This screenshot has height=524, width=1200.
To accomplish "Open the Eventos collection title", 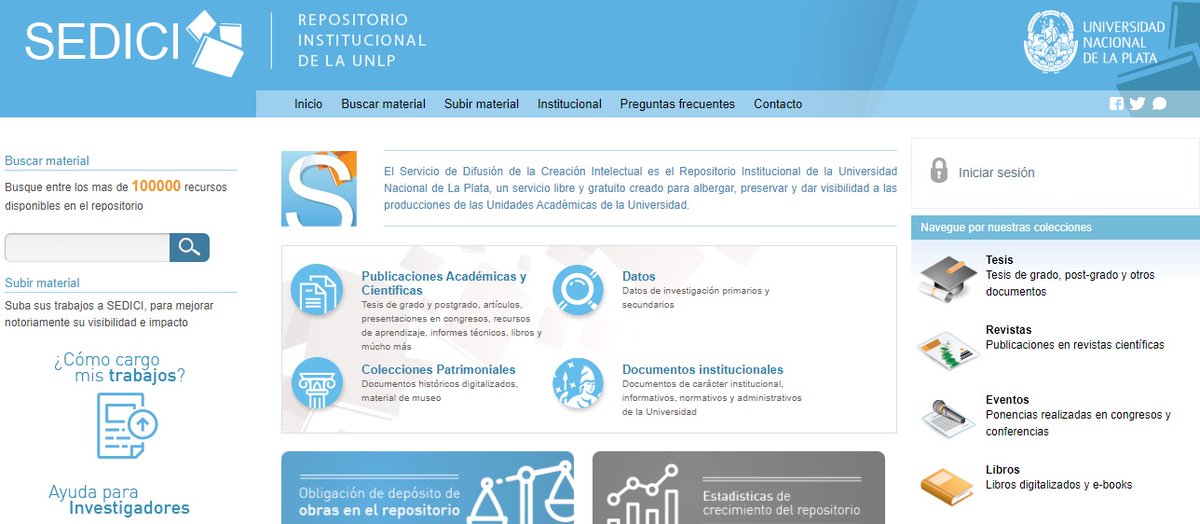I will pos(1007,400).
